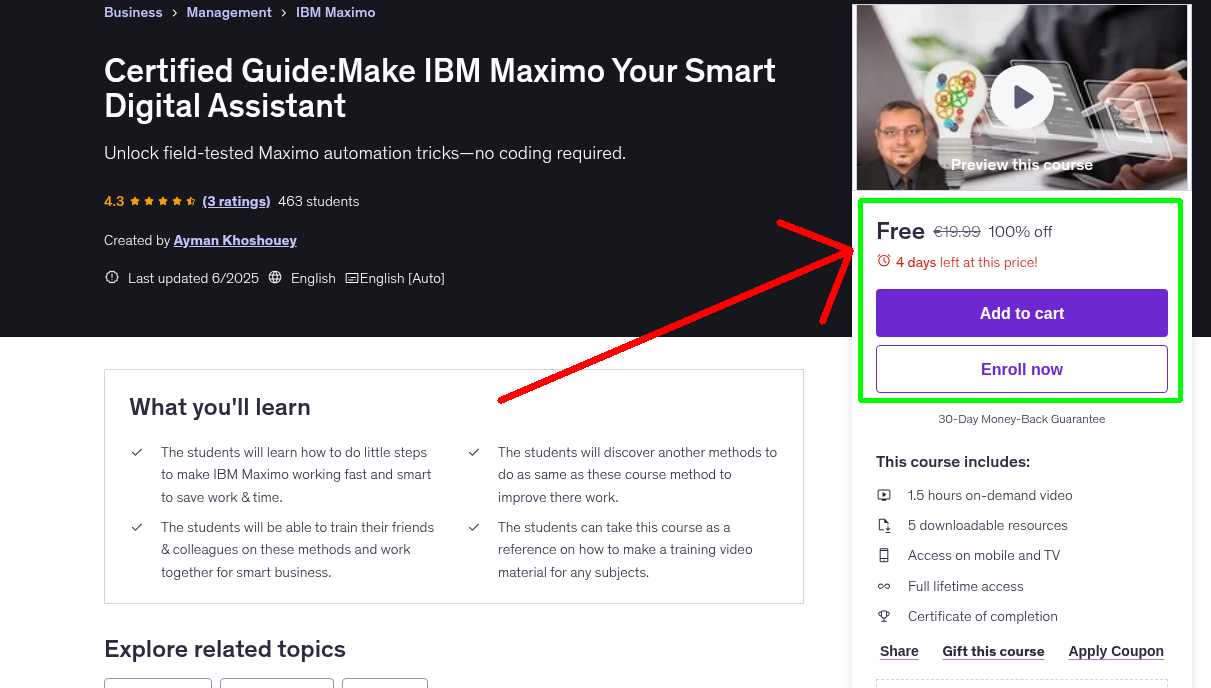The image size is (1211, 688).
Task: Click the 'Free' price text
Action: (900, 231)
